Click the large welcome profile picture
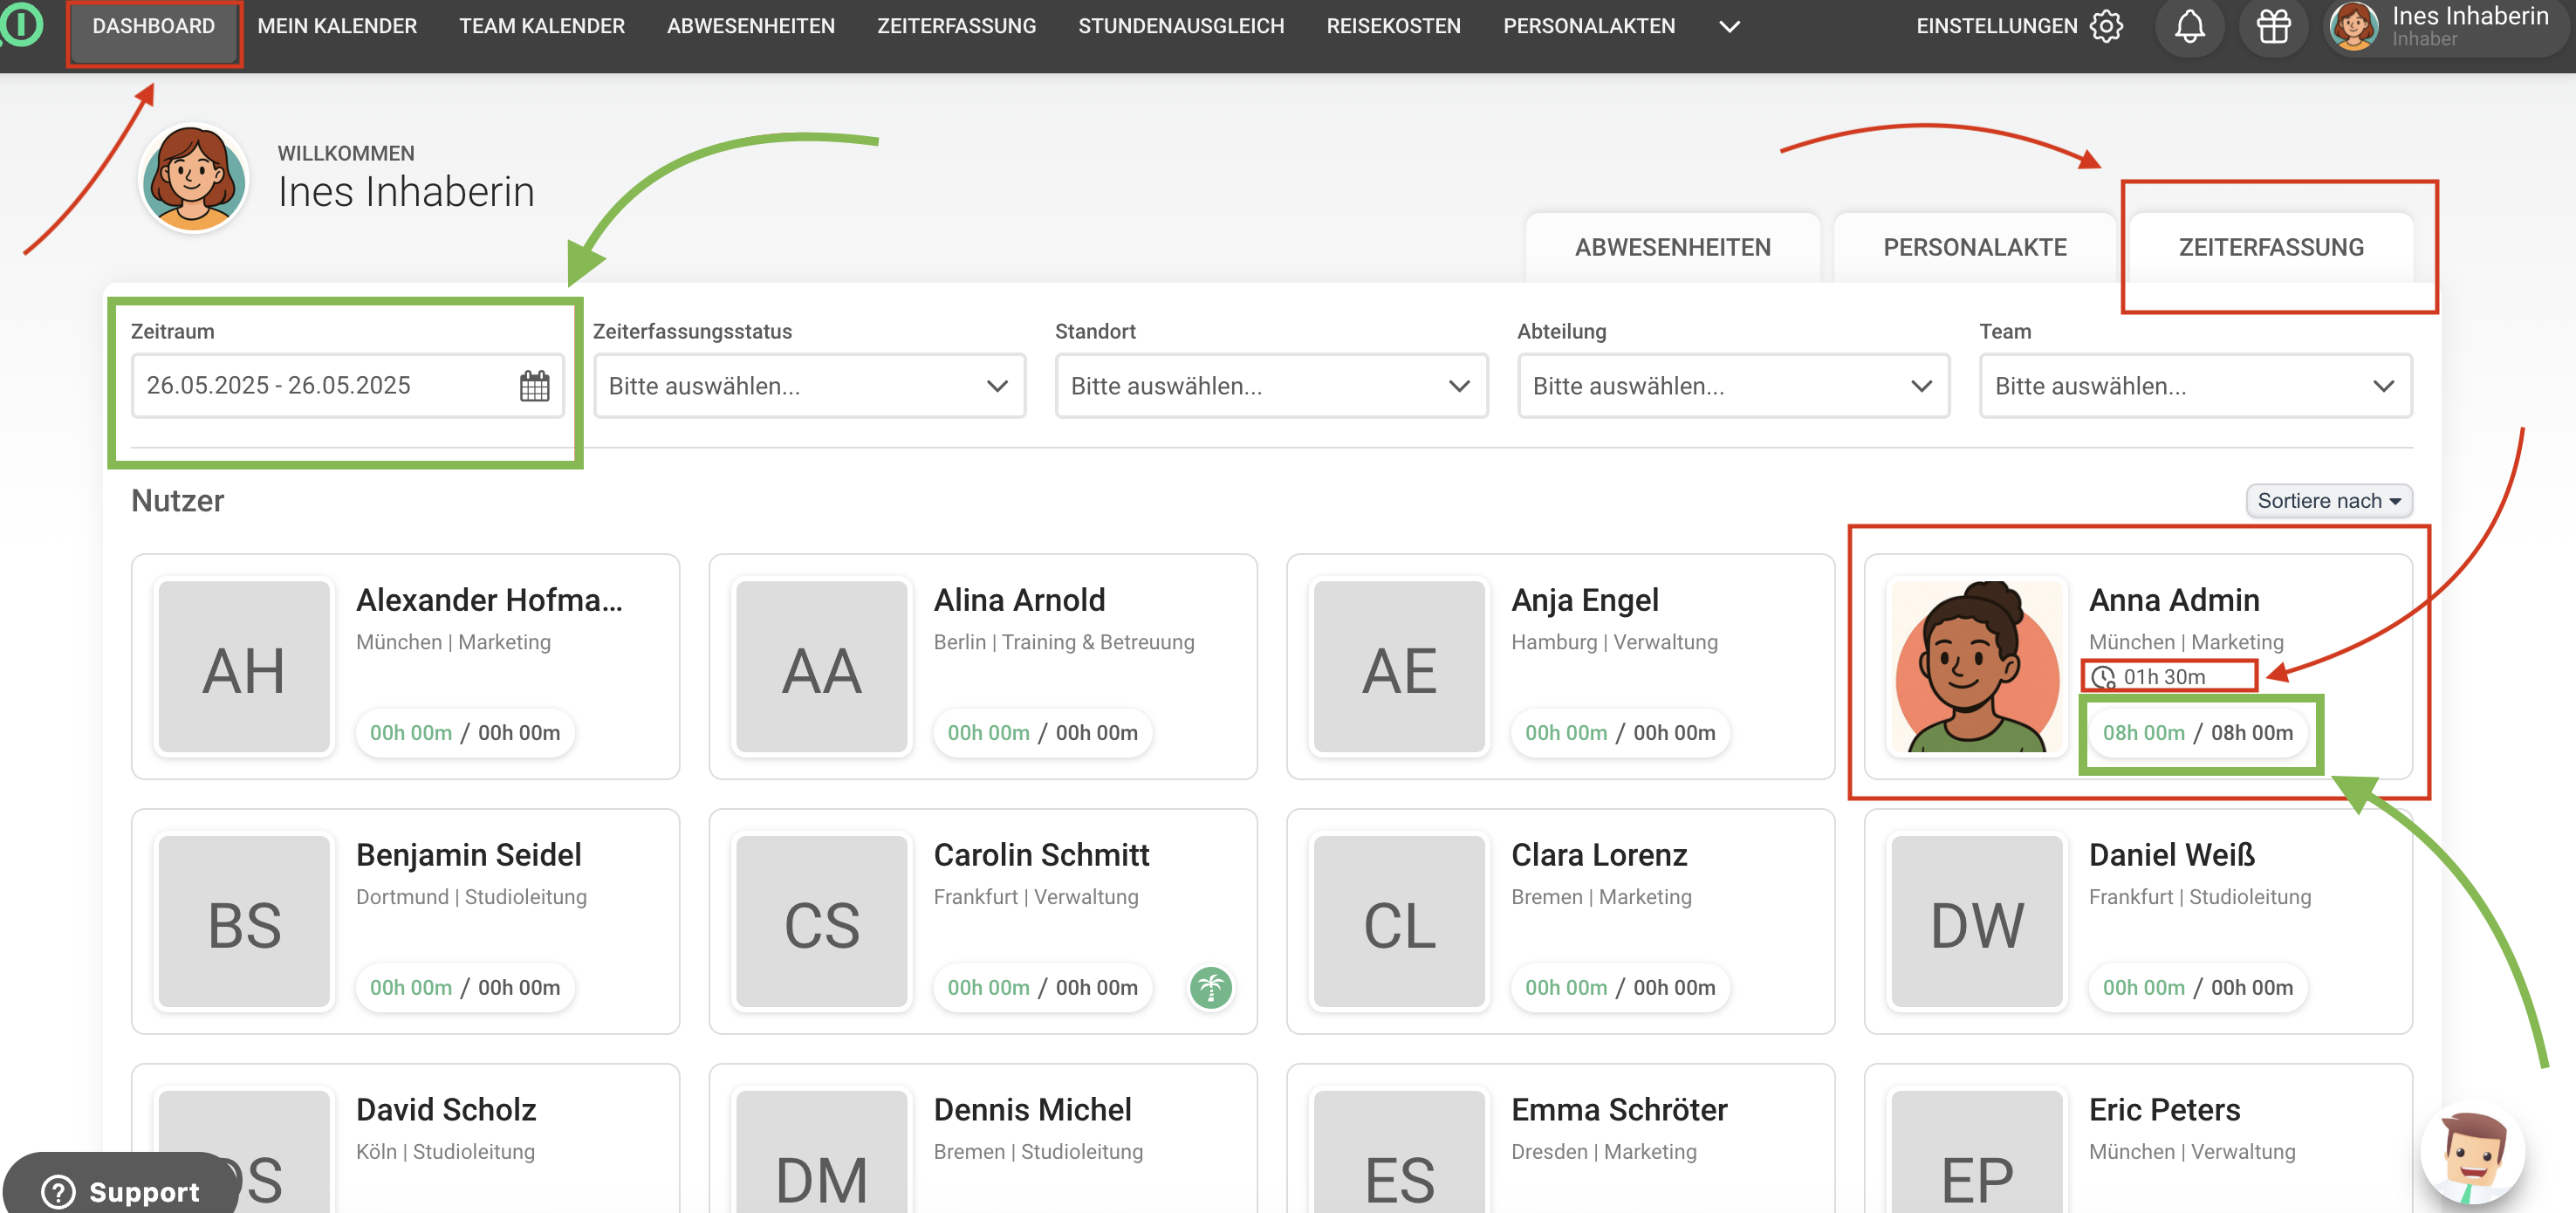 (193, 179)
